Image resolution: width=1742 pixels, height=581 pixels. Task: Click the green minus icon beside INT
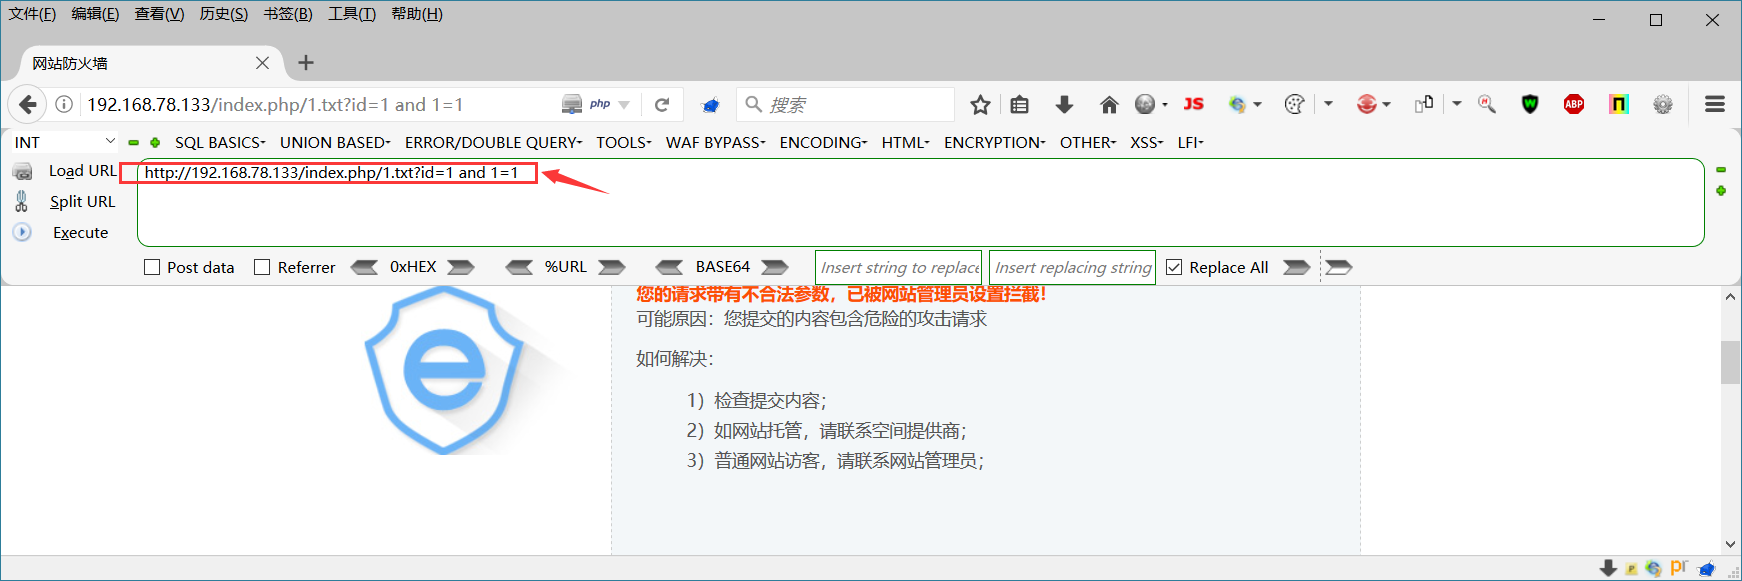(134, 143)
